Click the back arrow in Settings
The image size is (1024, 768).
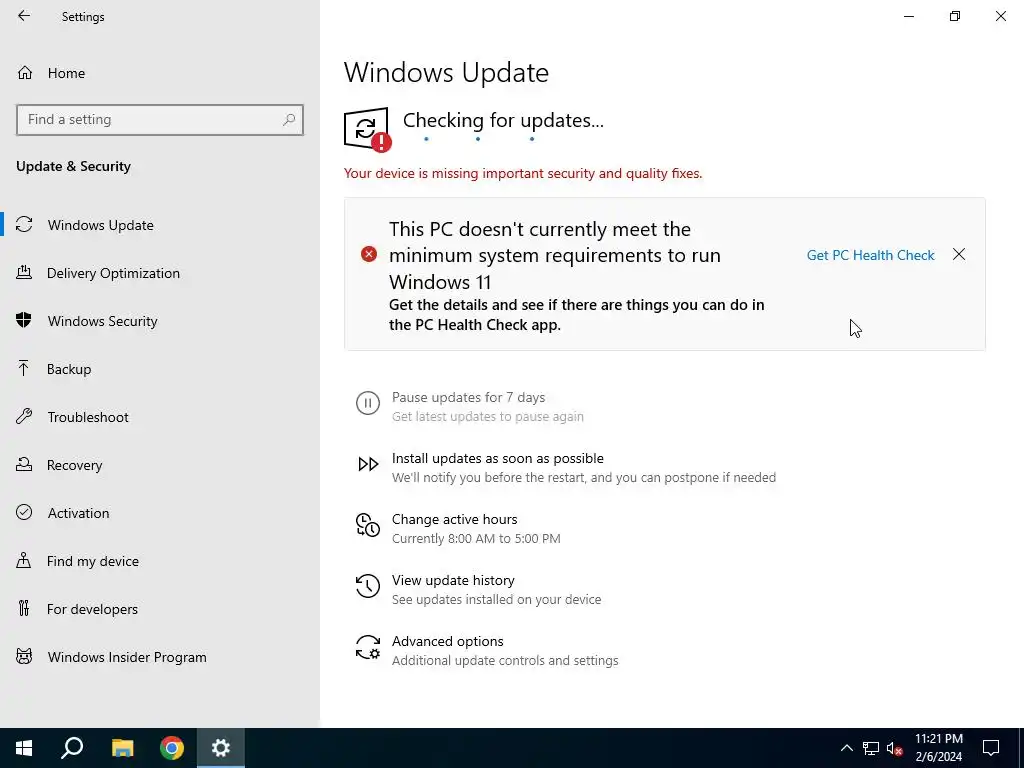(x=24, y=16)
